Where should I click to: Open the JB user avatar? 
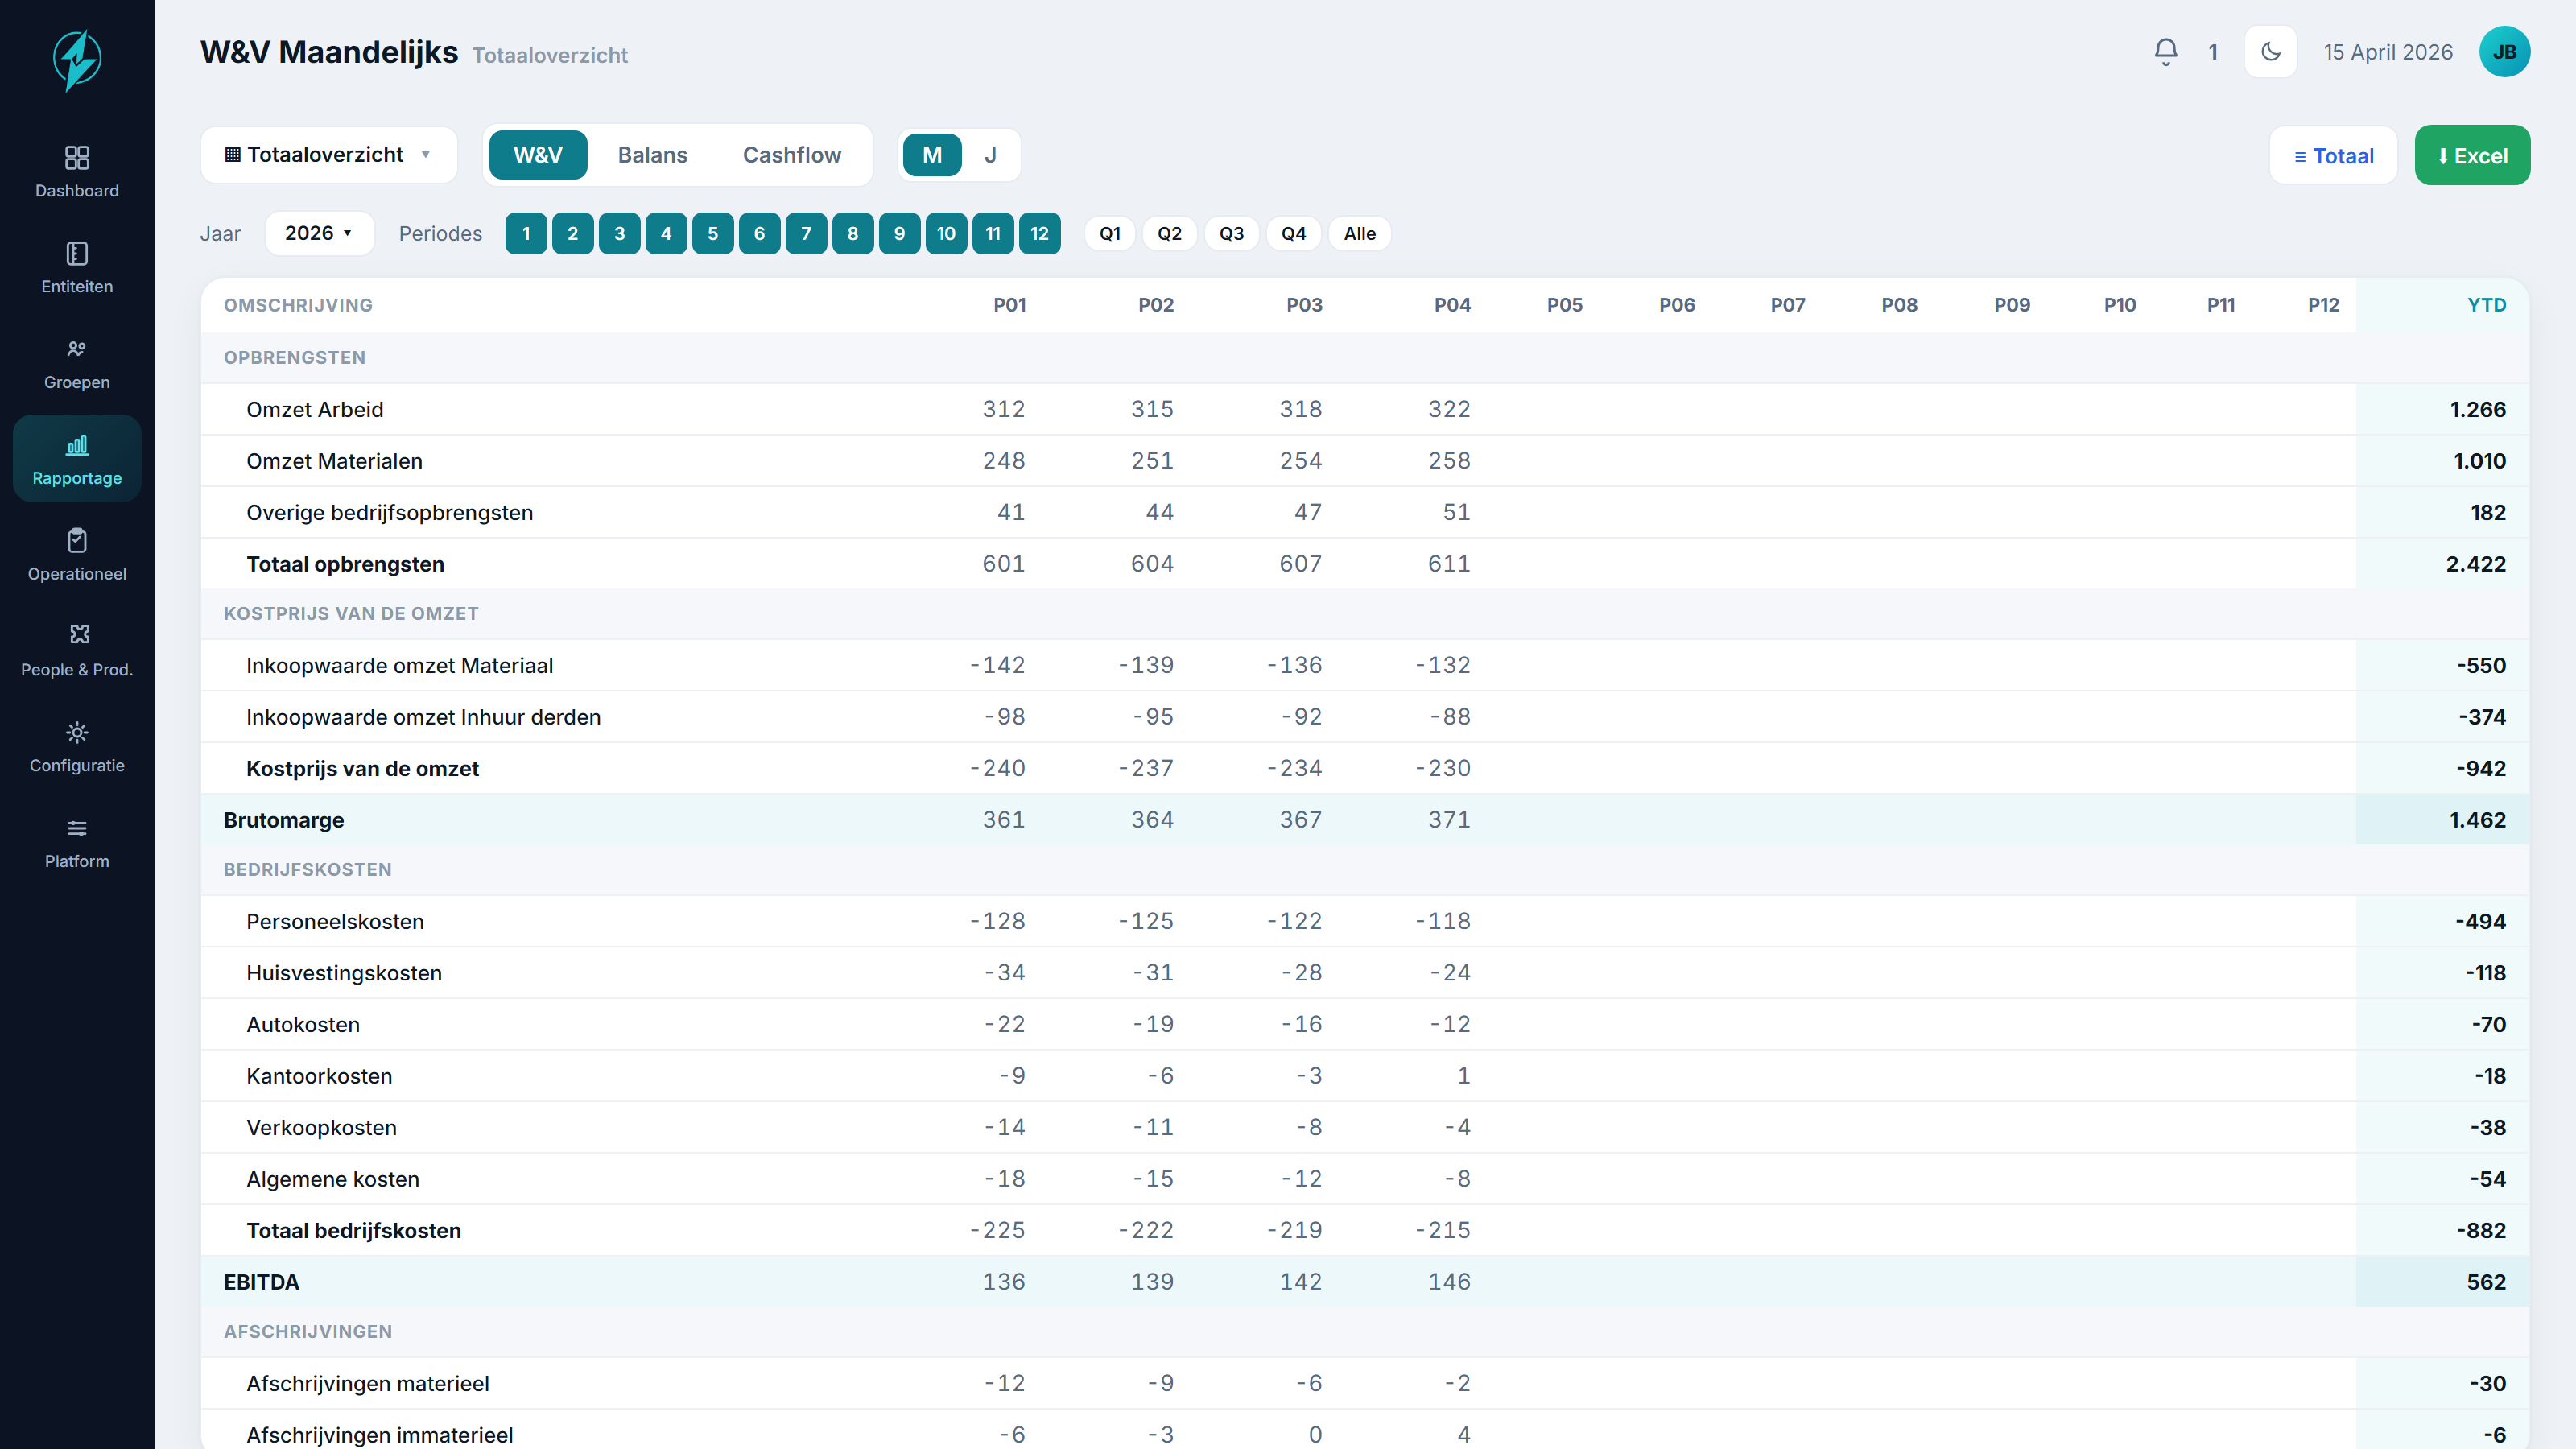2505,52
